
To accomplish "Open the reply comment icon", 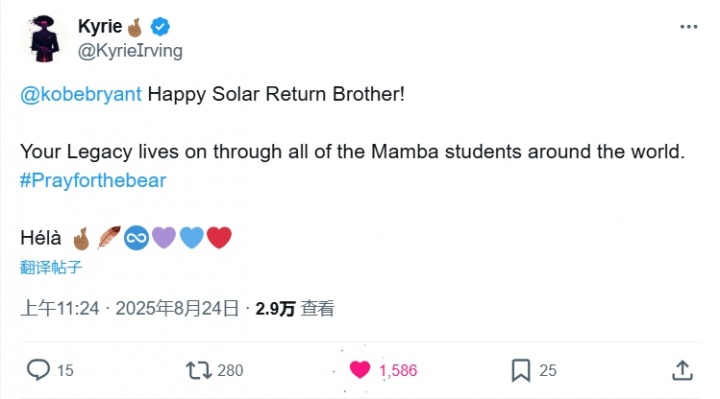I will point(38,370).
